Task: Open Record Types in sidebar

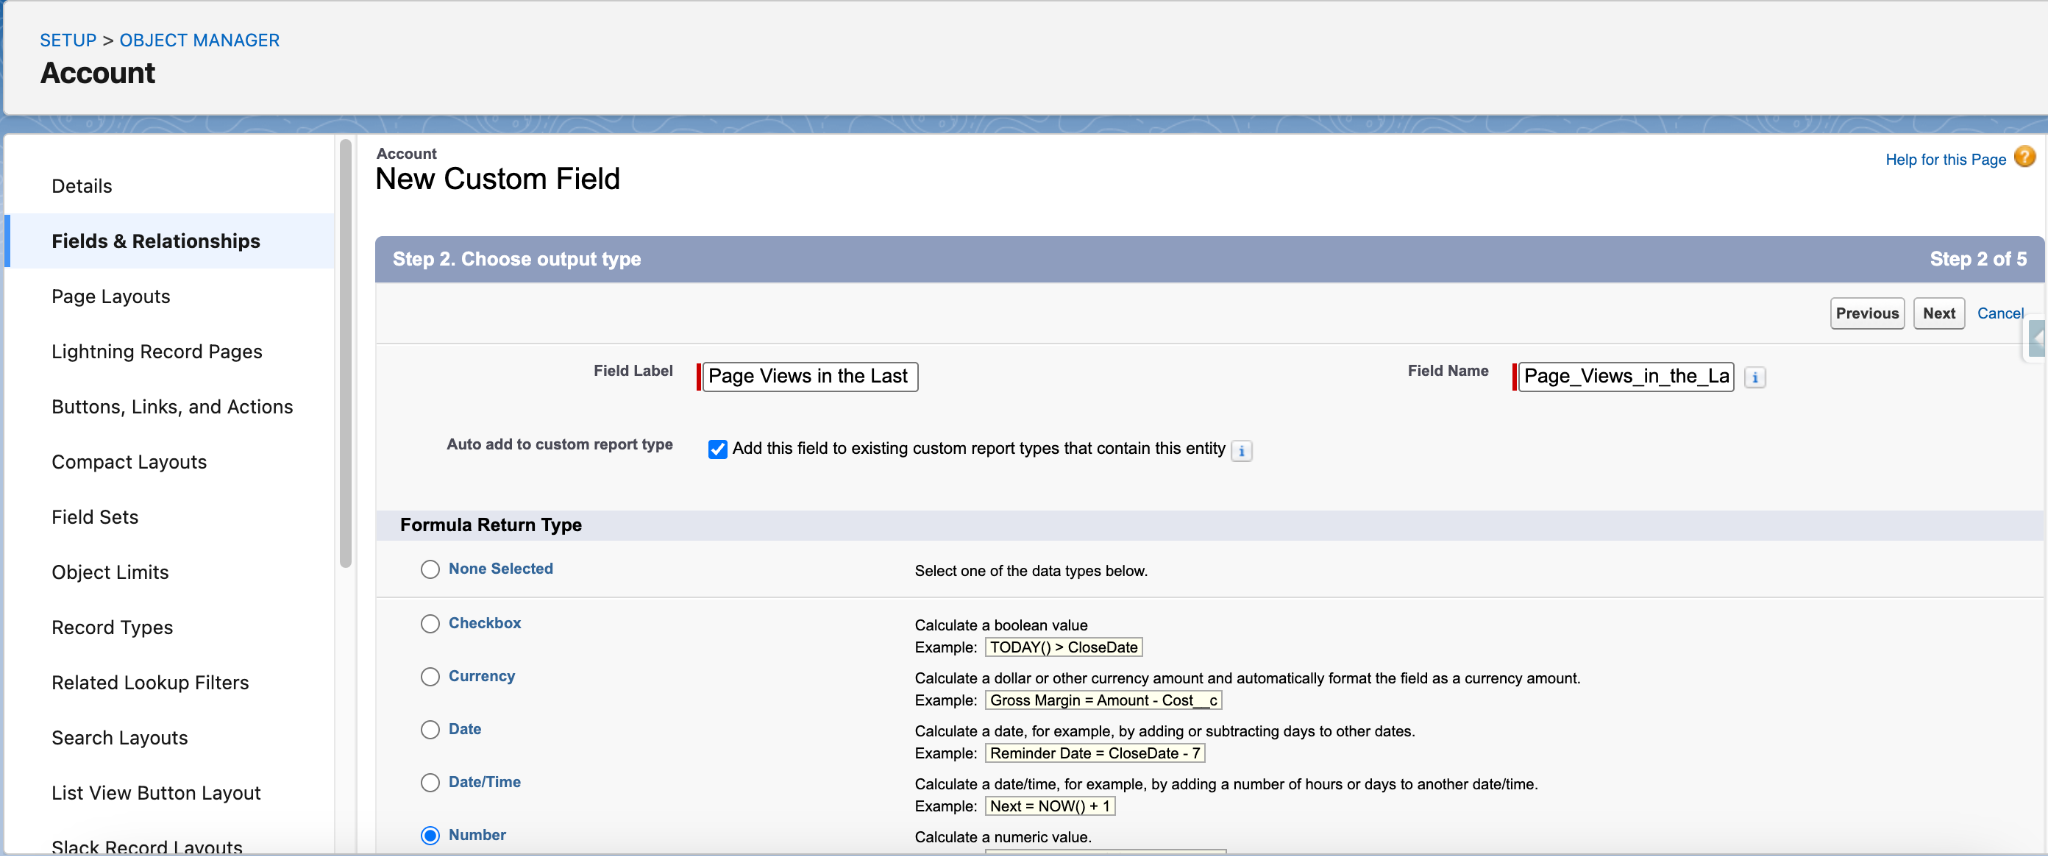Action: coord(112,627)
